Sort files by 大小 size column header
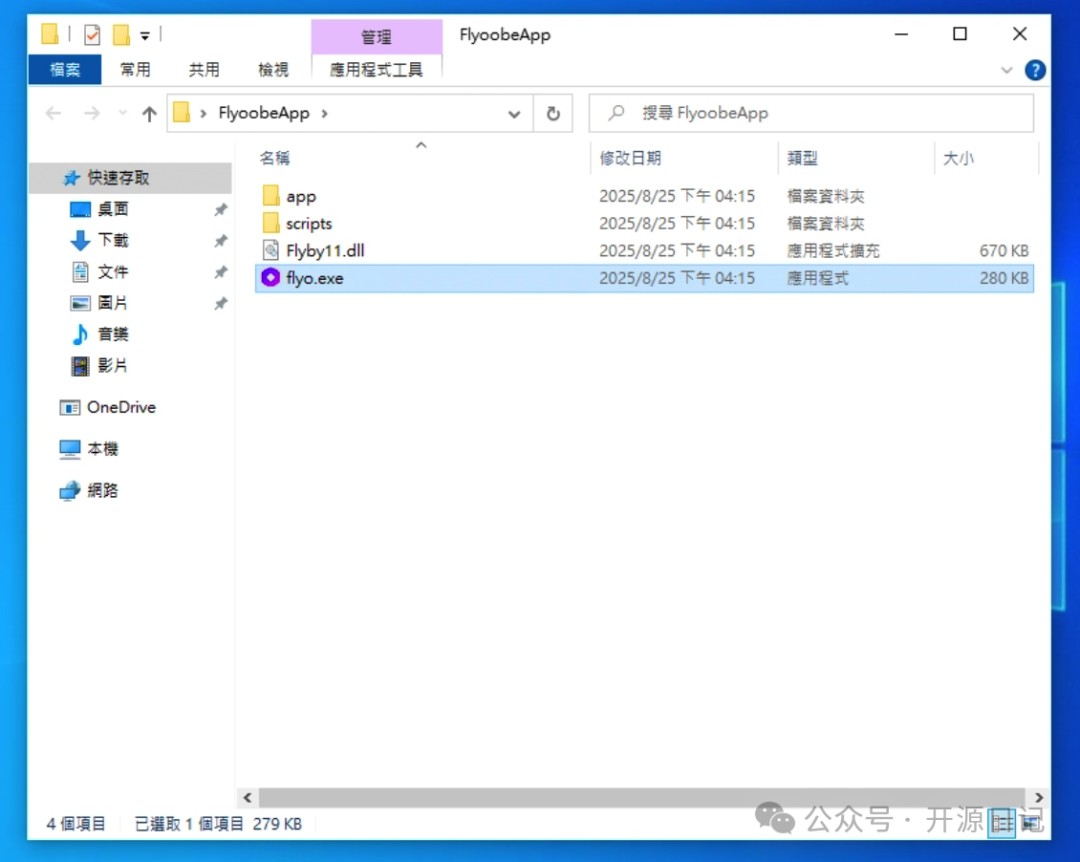Viewport: 1080px width, 862px height. (958, 158)
